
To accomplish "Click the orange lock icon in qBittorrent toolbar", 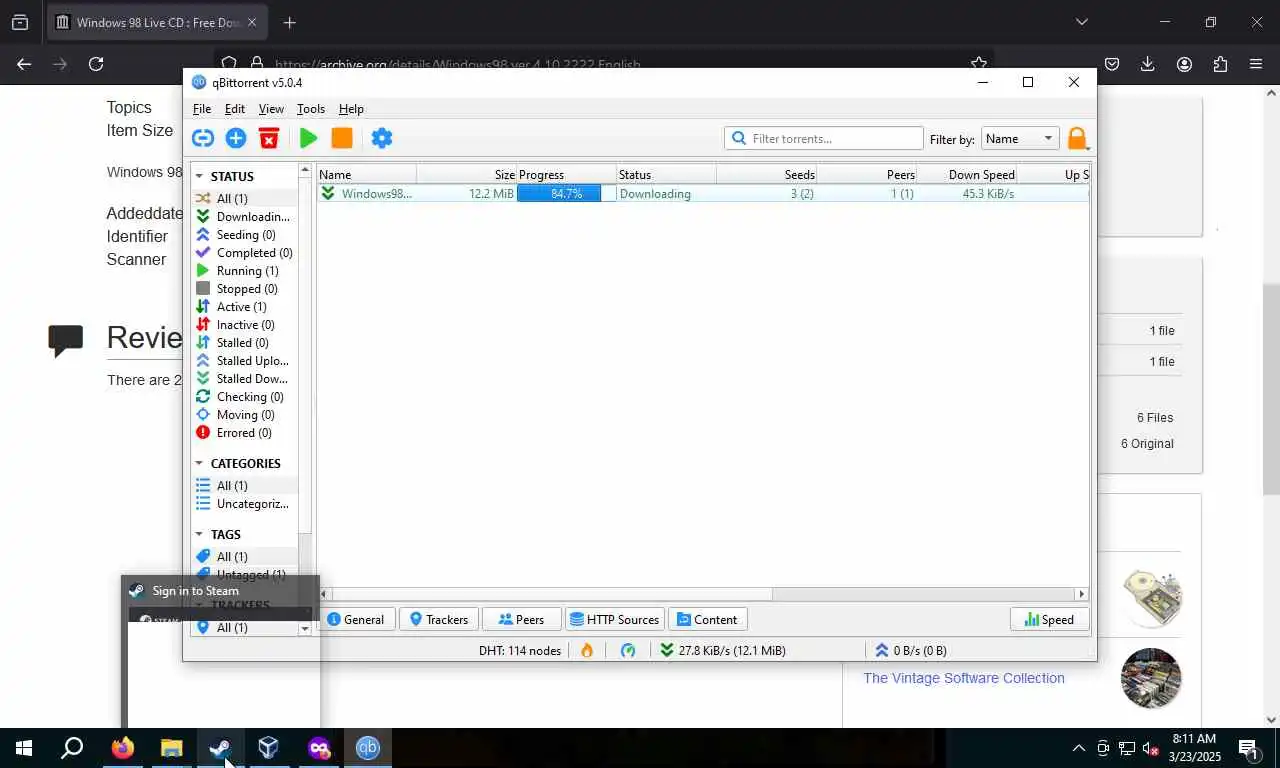I will click(1077, 138).
